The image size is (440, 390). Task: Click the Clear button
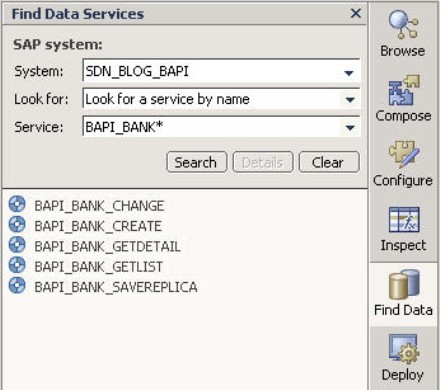point(329,162)
